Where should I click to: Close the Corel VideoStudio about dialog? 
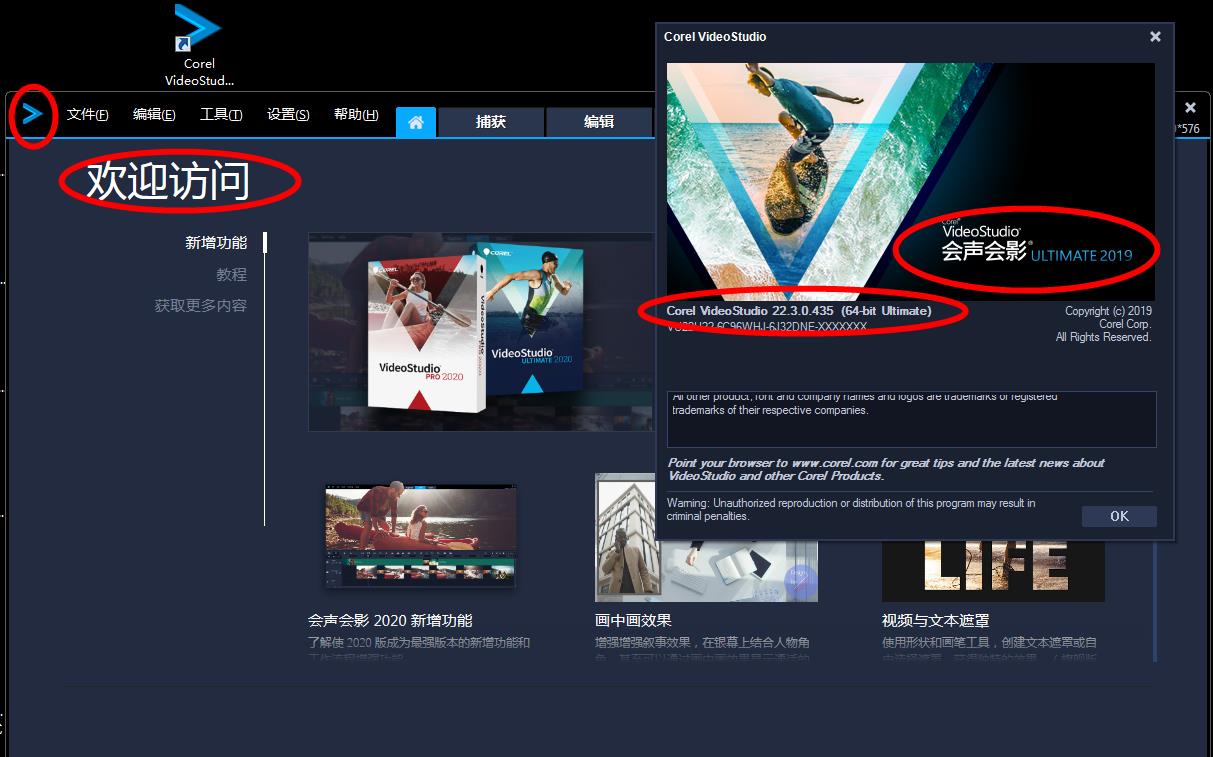1155,37
